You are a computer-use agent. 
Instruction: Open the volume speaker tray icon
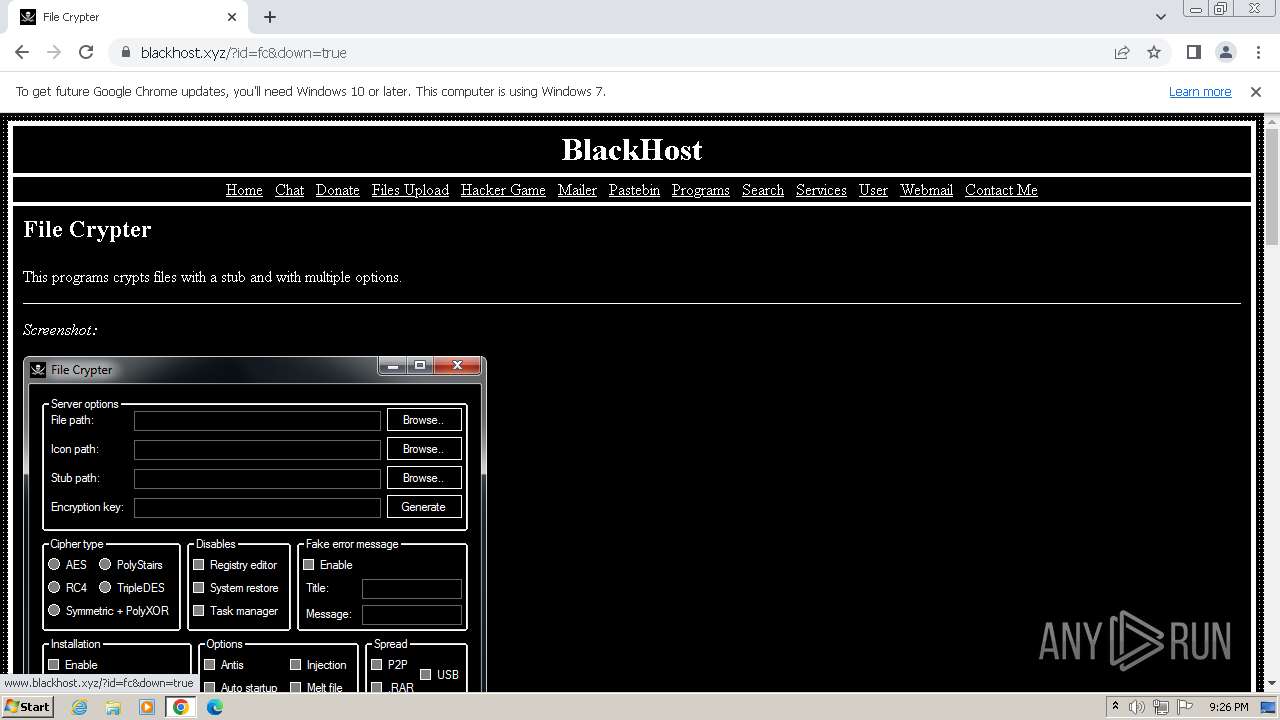pyautogui.click(x=1136, y=707)
